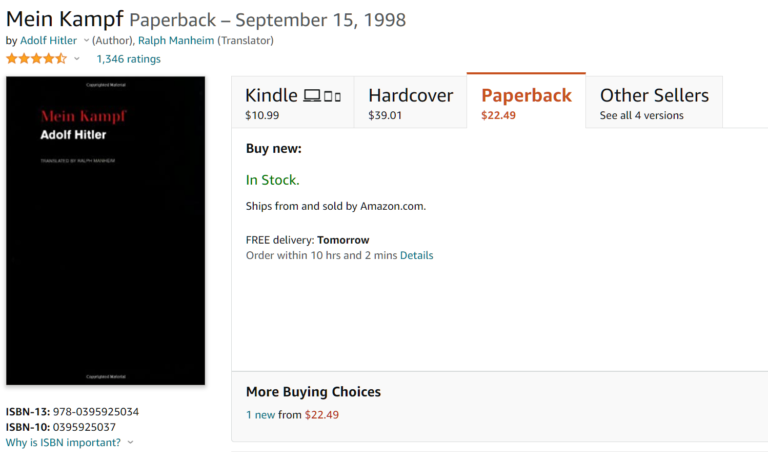The image size is (768, 460).
Task: Click the Kindle device icons
Action: [322, 96]
